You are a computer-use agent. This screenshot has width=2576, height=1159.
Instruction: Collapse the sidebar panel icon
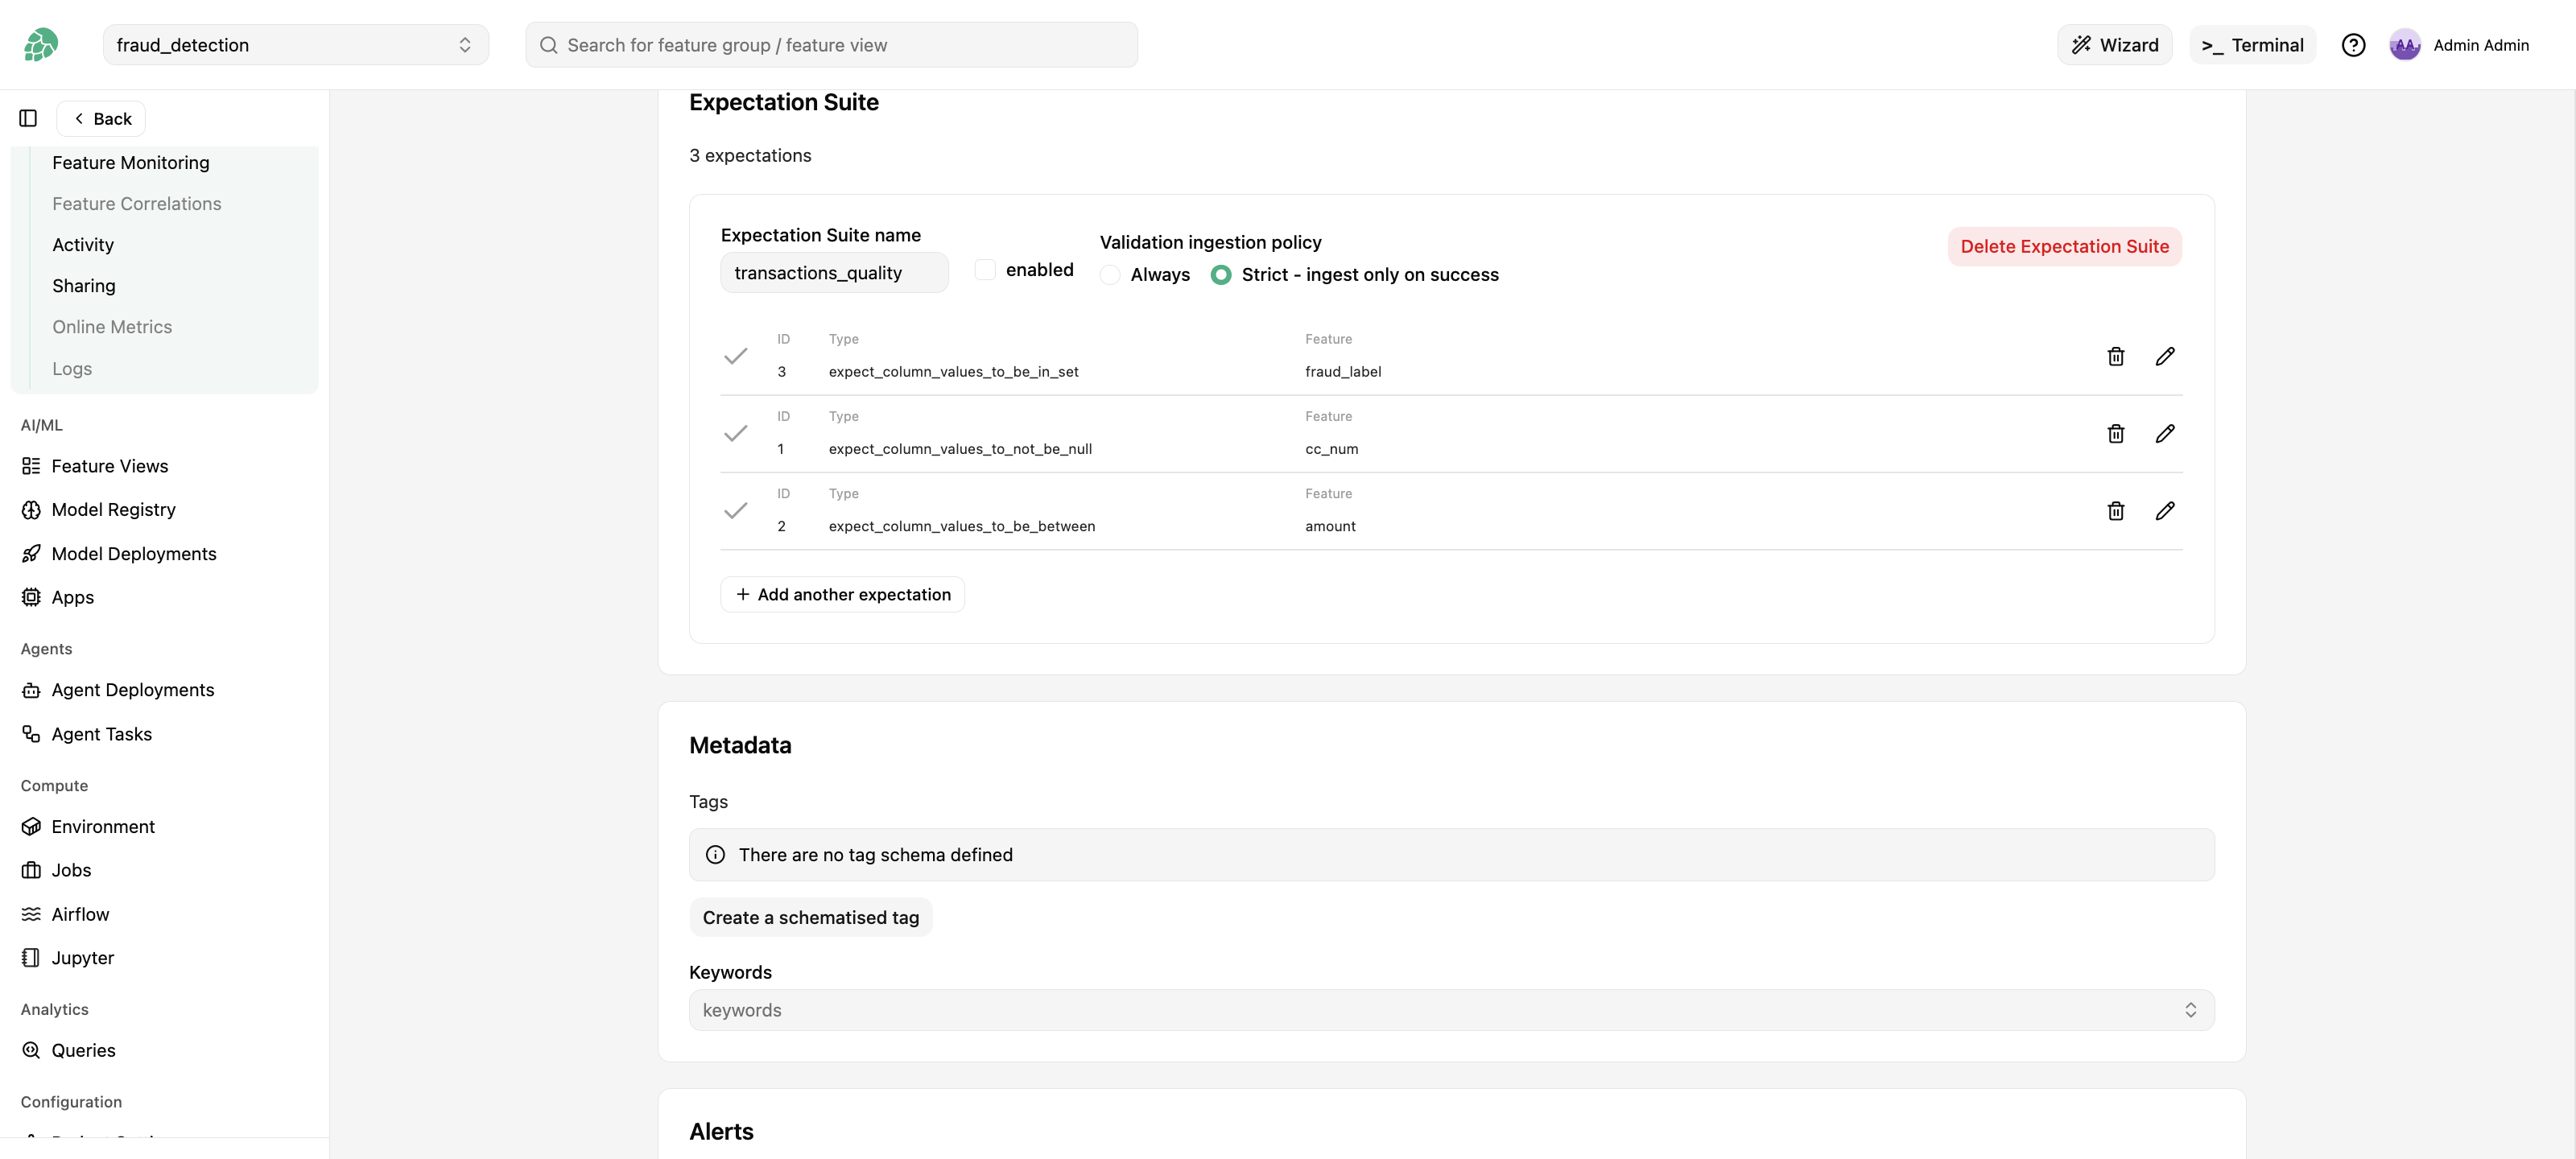(x=28, y=119)
